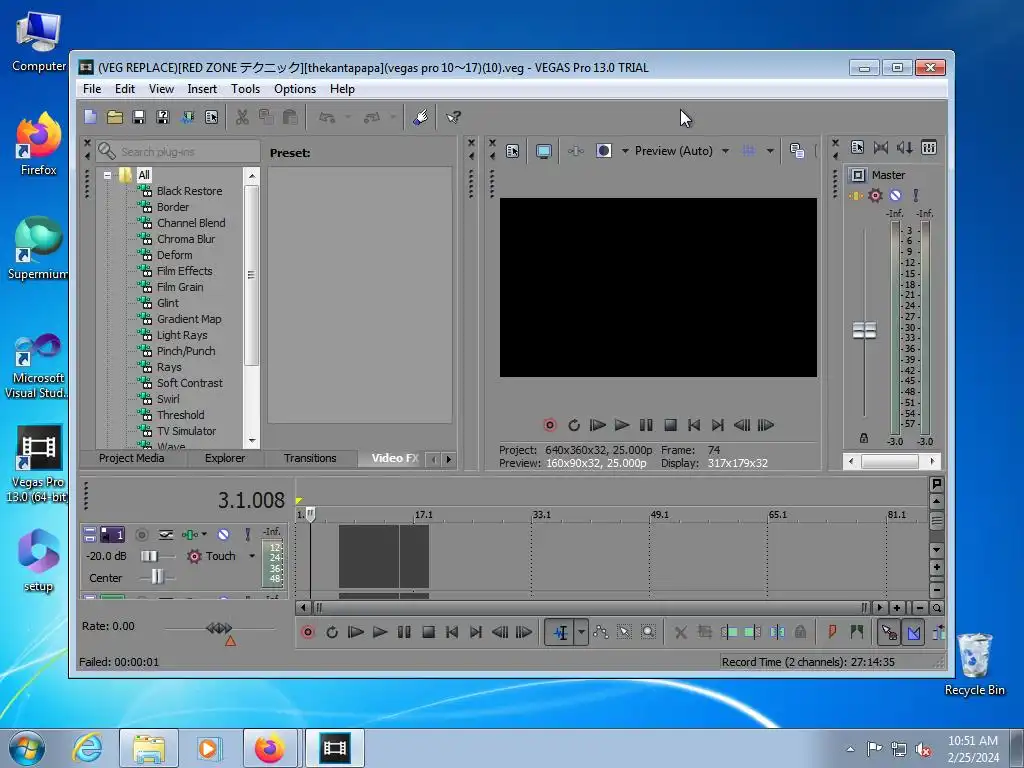Open Master automation settings gear
The image size is (1024, 768).
click(875, 195)
